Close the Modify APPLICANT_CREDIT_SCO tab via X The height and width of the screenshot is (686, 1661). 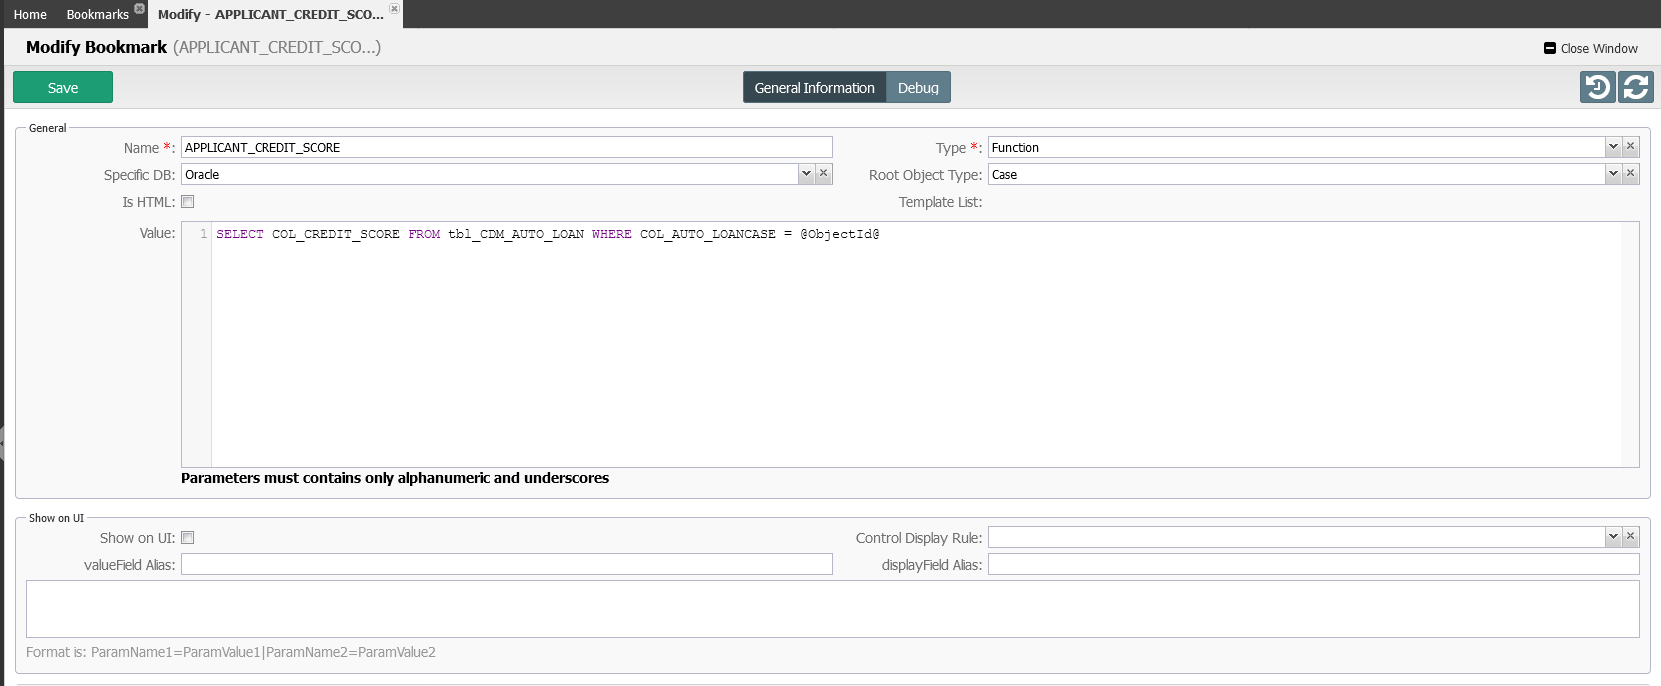394,8
